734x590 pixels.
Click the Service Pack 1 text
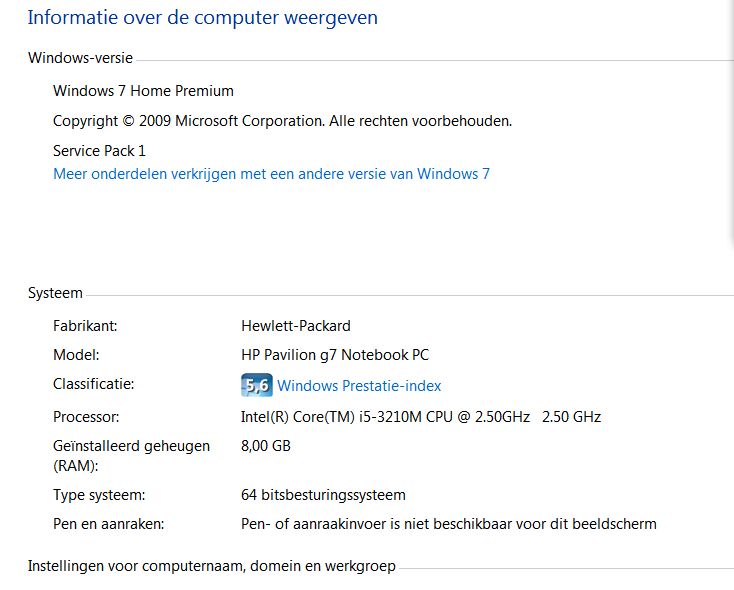point(99,151)
